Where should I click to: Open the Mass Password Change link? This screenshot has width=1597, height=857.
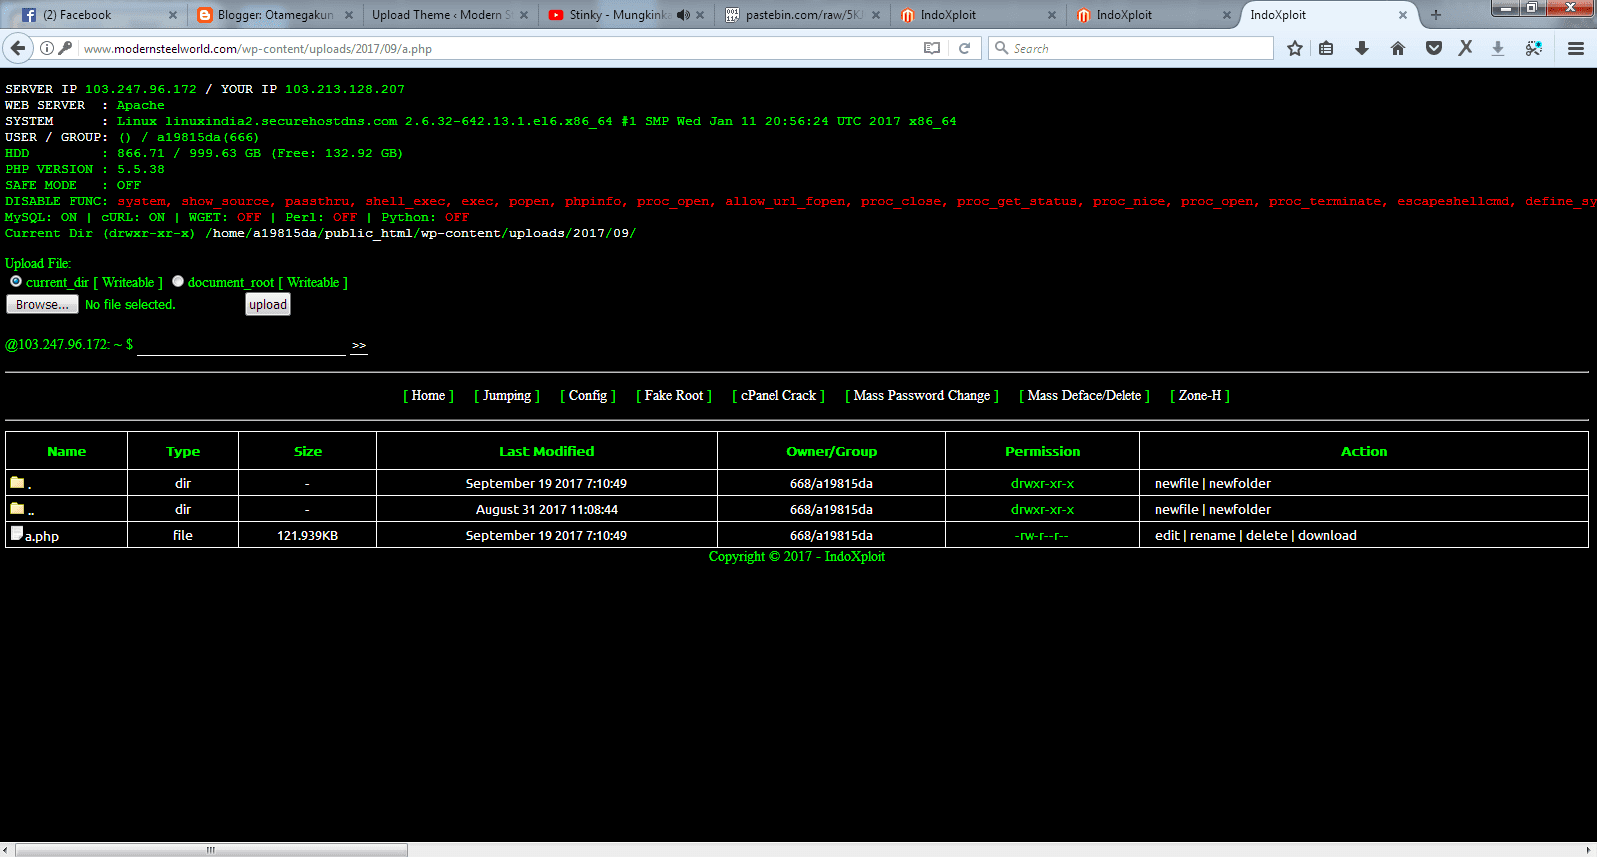coord(922,395)
